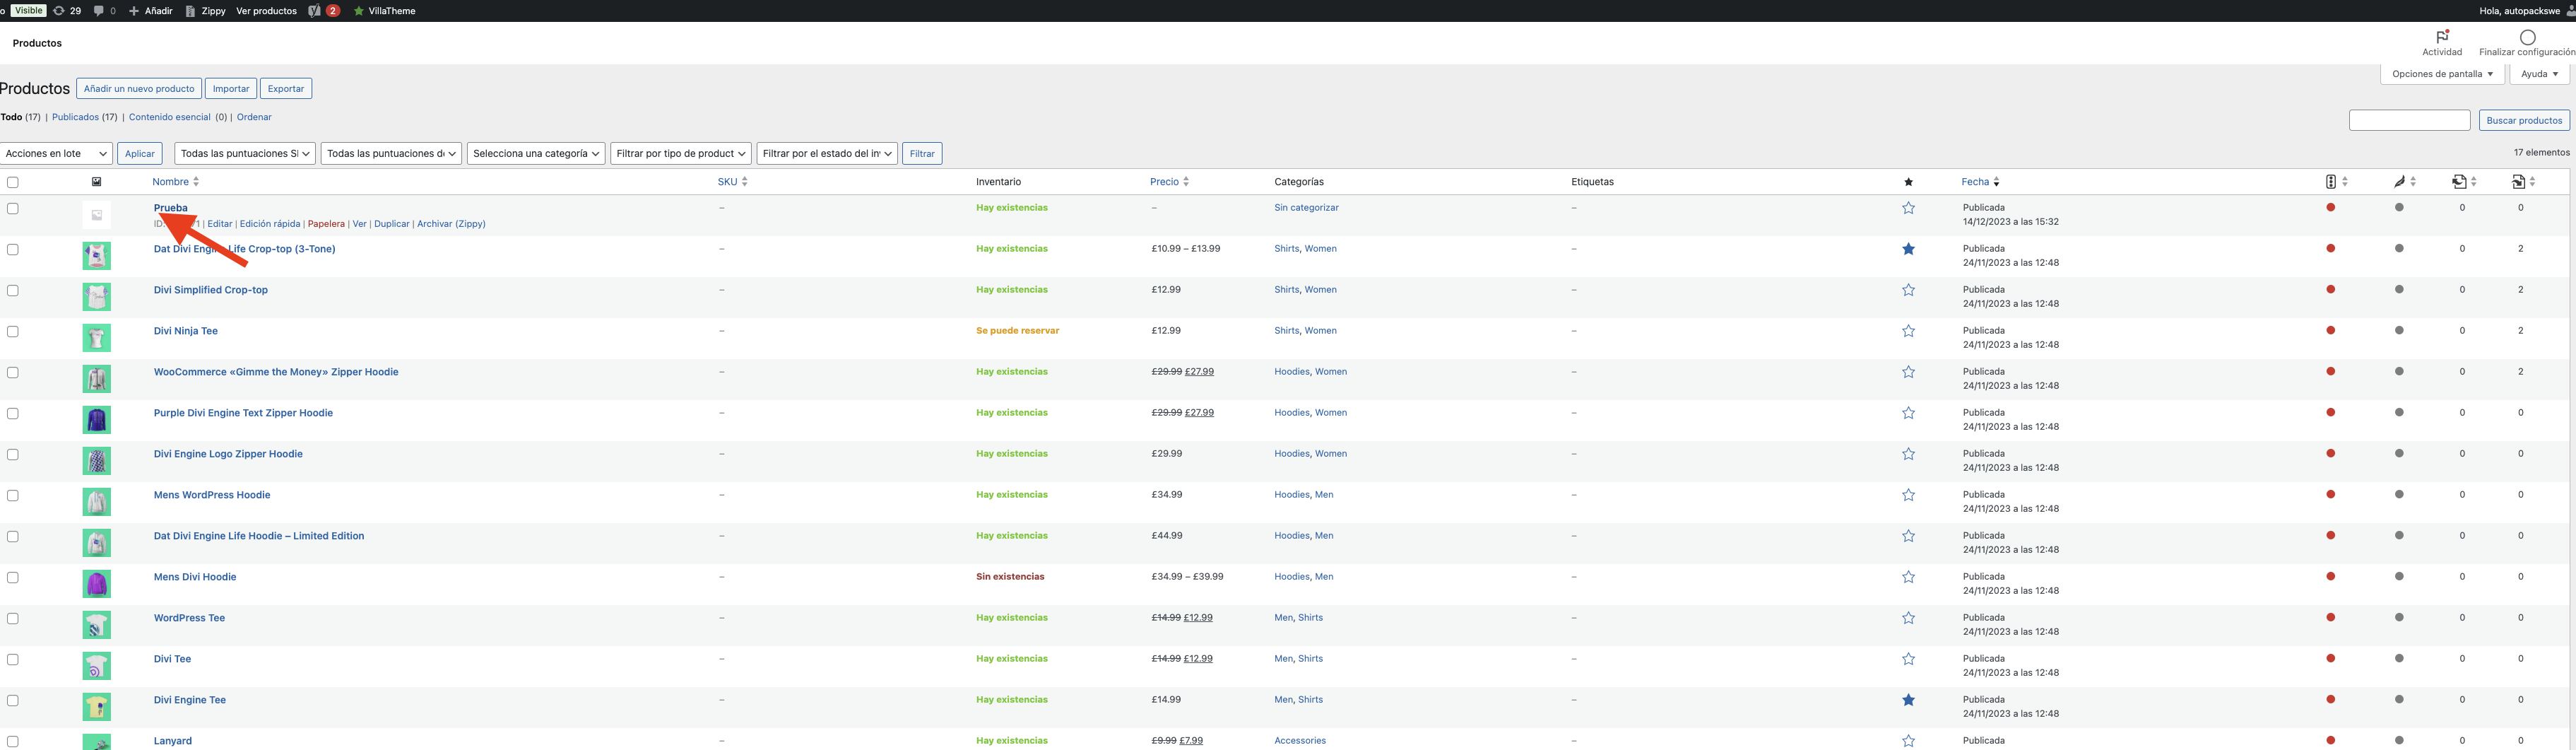The height and width of the screenshot is (750, 2576).
Task: Open the first Todas las puntuaciones dropdown
Action: click(245, 153)
